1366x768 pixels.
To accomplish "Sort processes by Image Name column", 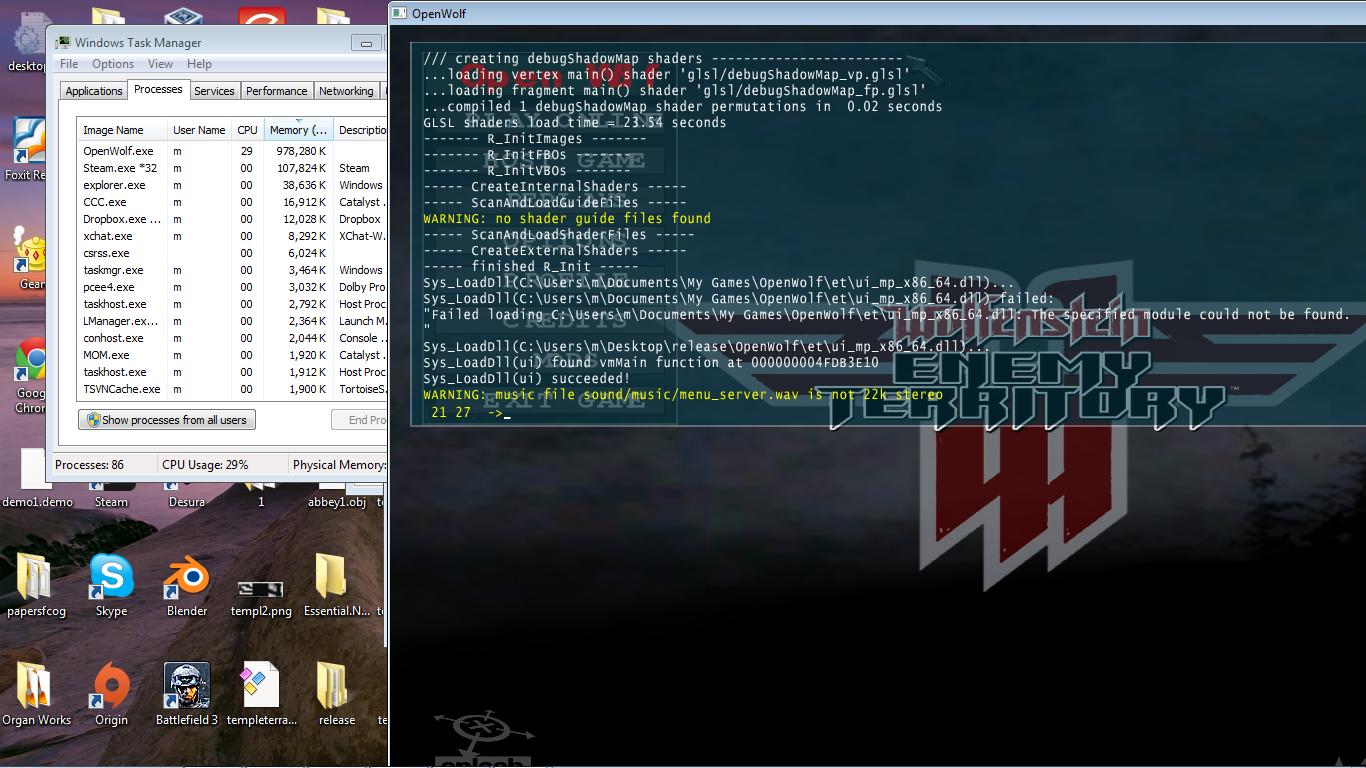I will [x=122, y=130].
